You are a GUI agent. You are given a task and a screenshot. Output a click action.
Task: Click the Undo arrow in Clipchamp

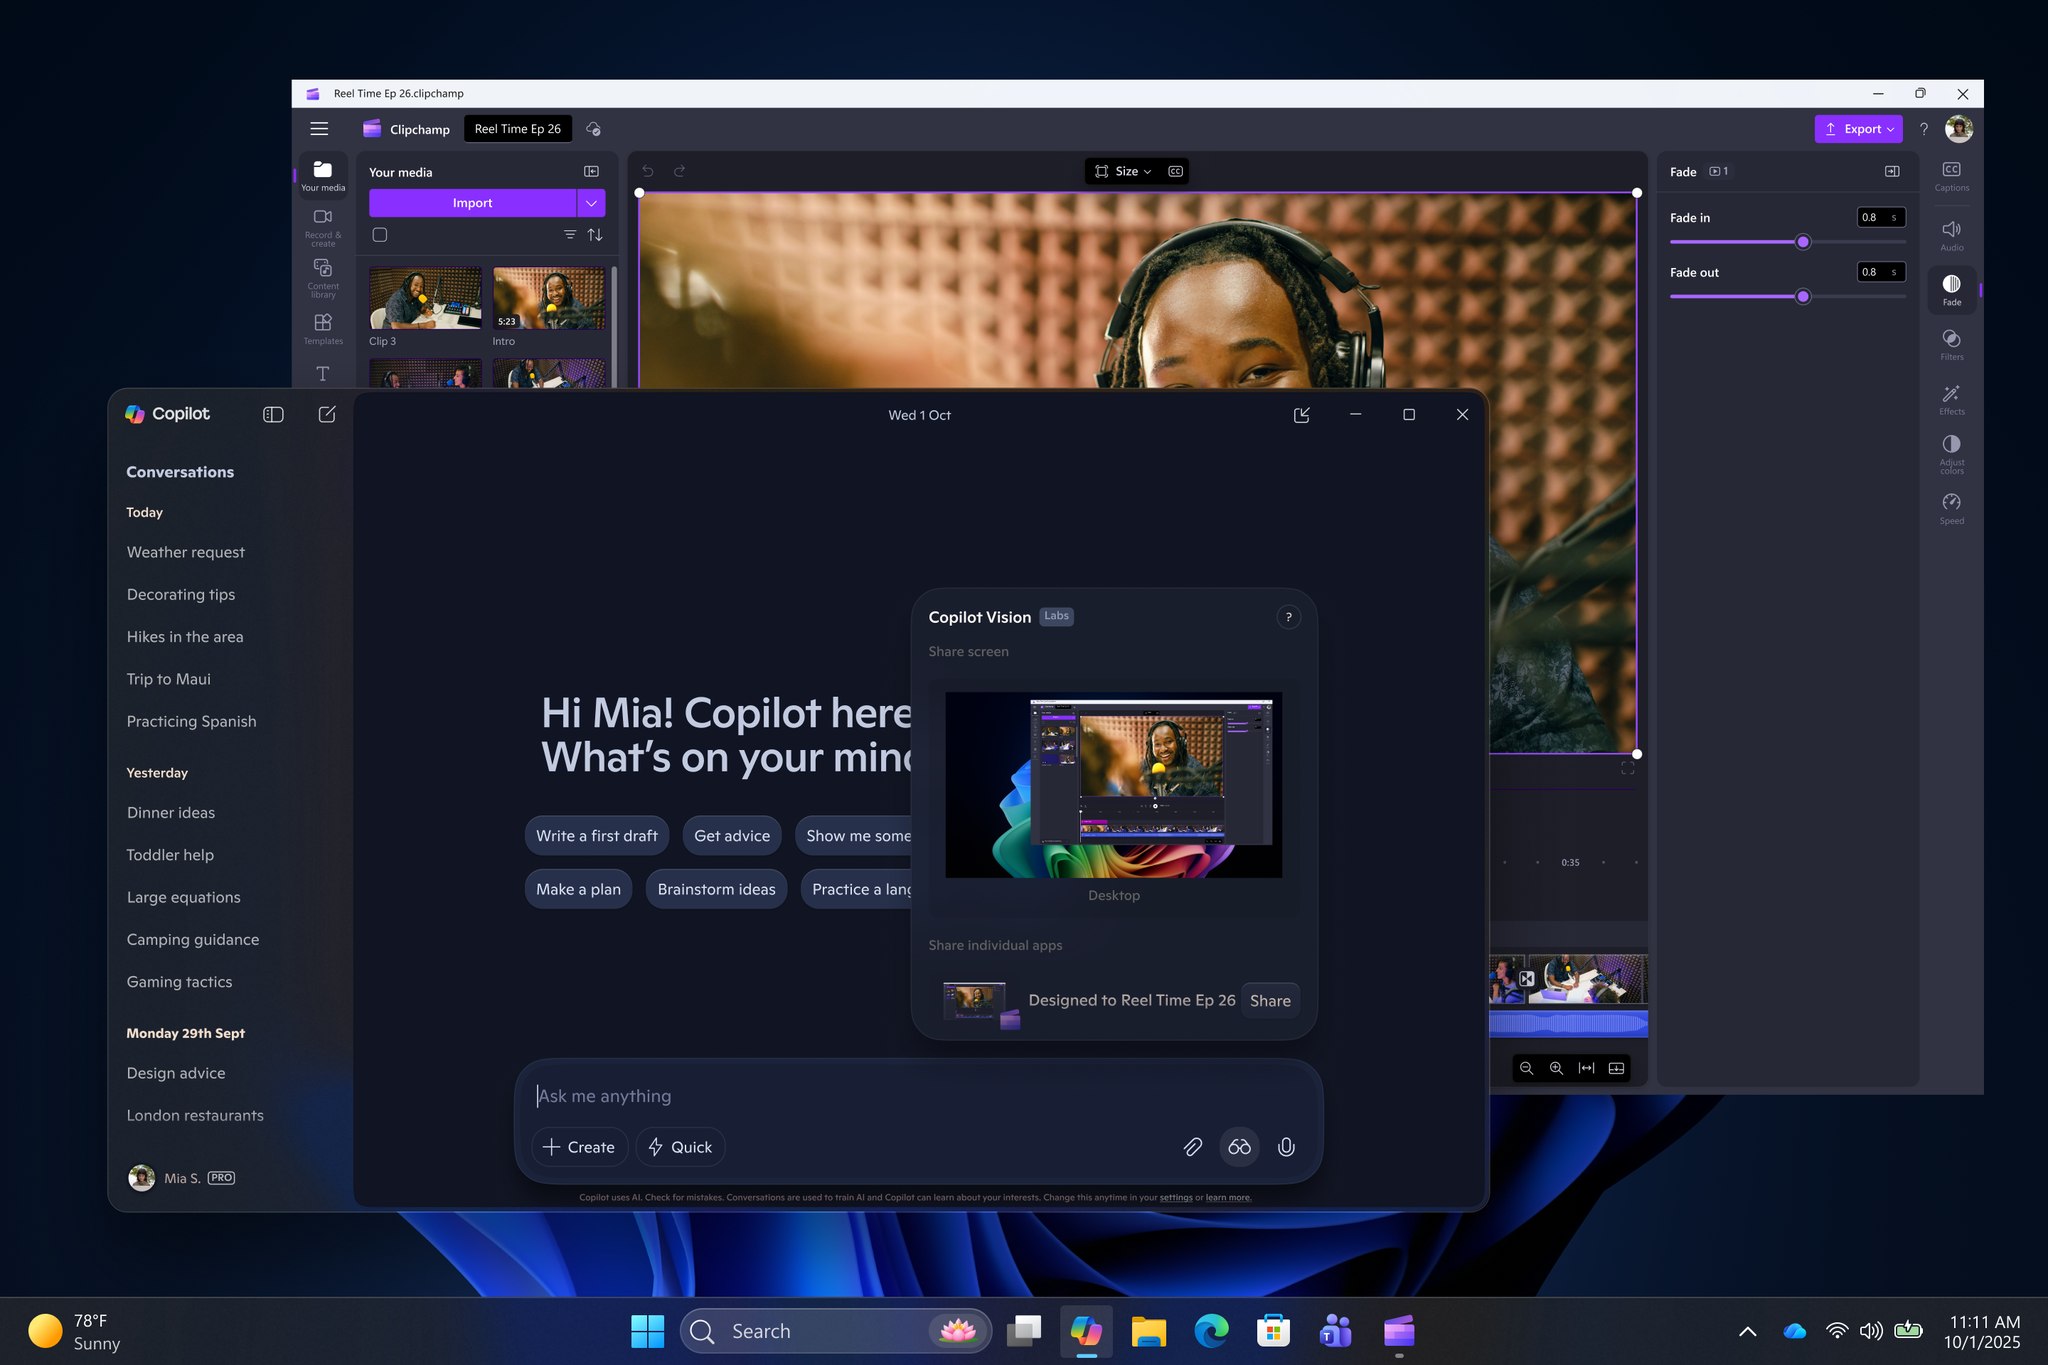(647, 171)
